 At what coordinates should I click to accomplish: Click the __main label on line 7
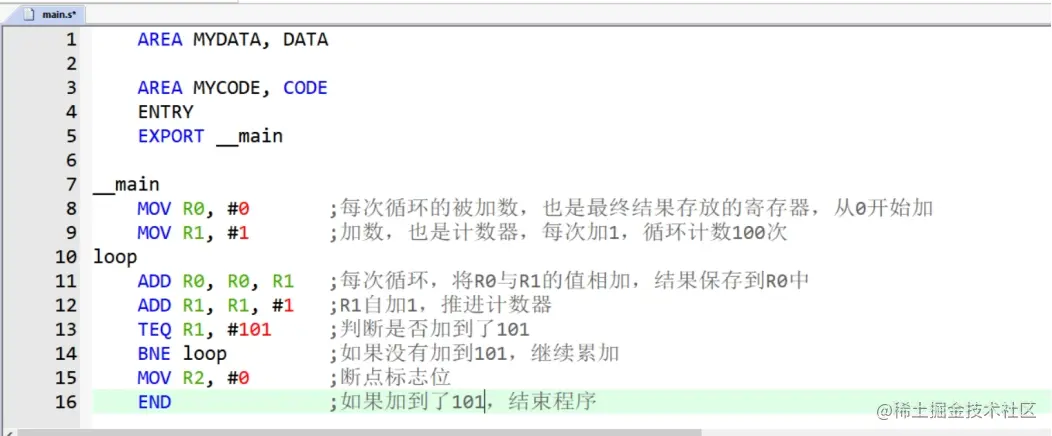tap(126, 185)
